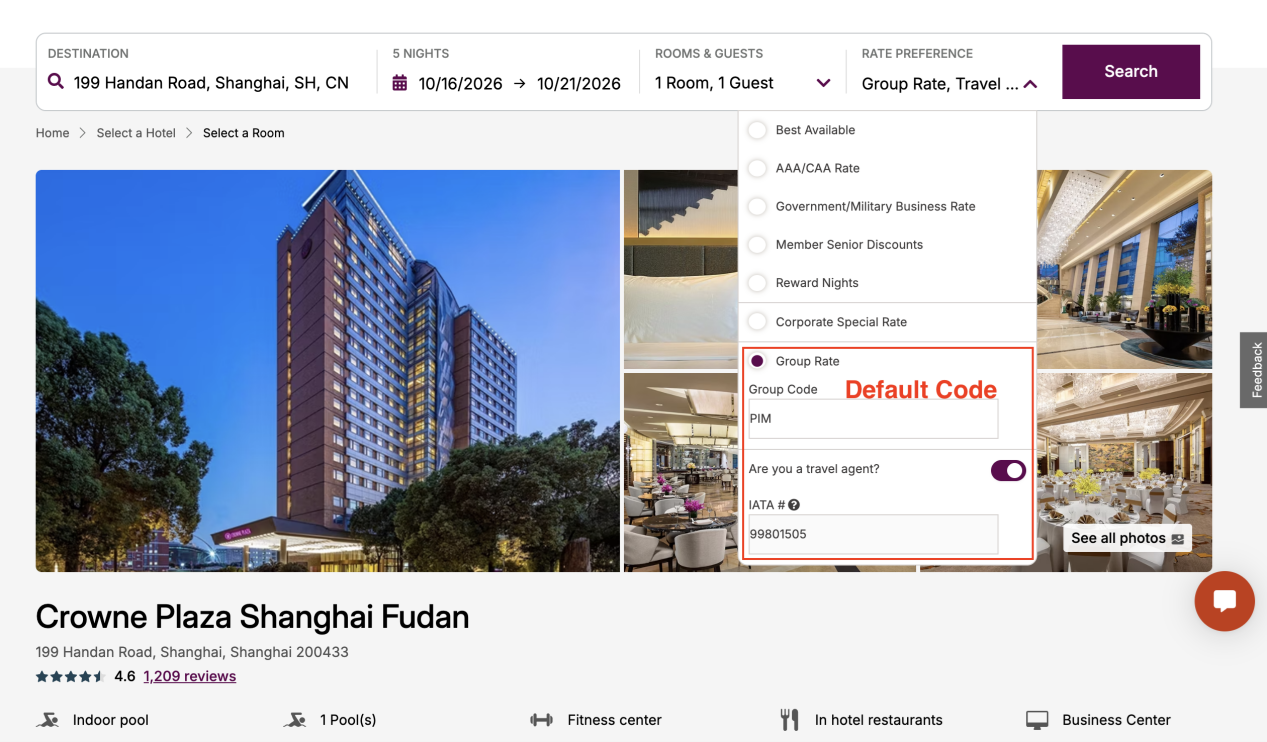Image resolution: width=1267 pixels, height=742 pixels.
Task: Click the Business Center monitor icon
Action: 1037,720
